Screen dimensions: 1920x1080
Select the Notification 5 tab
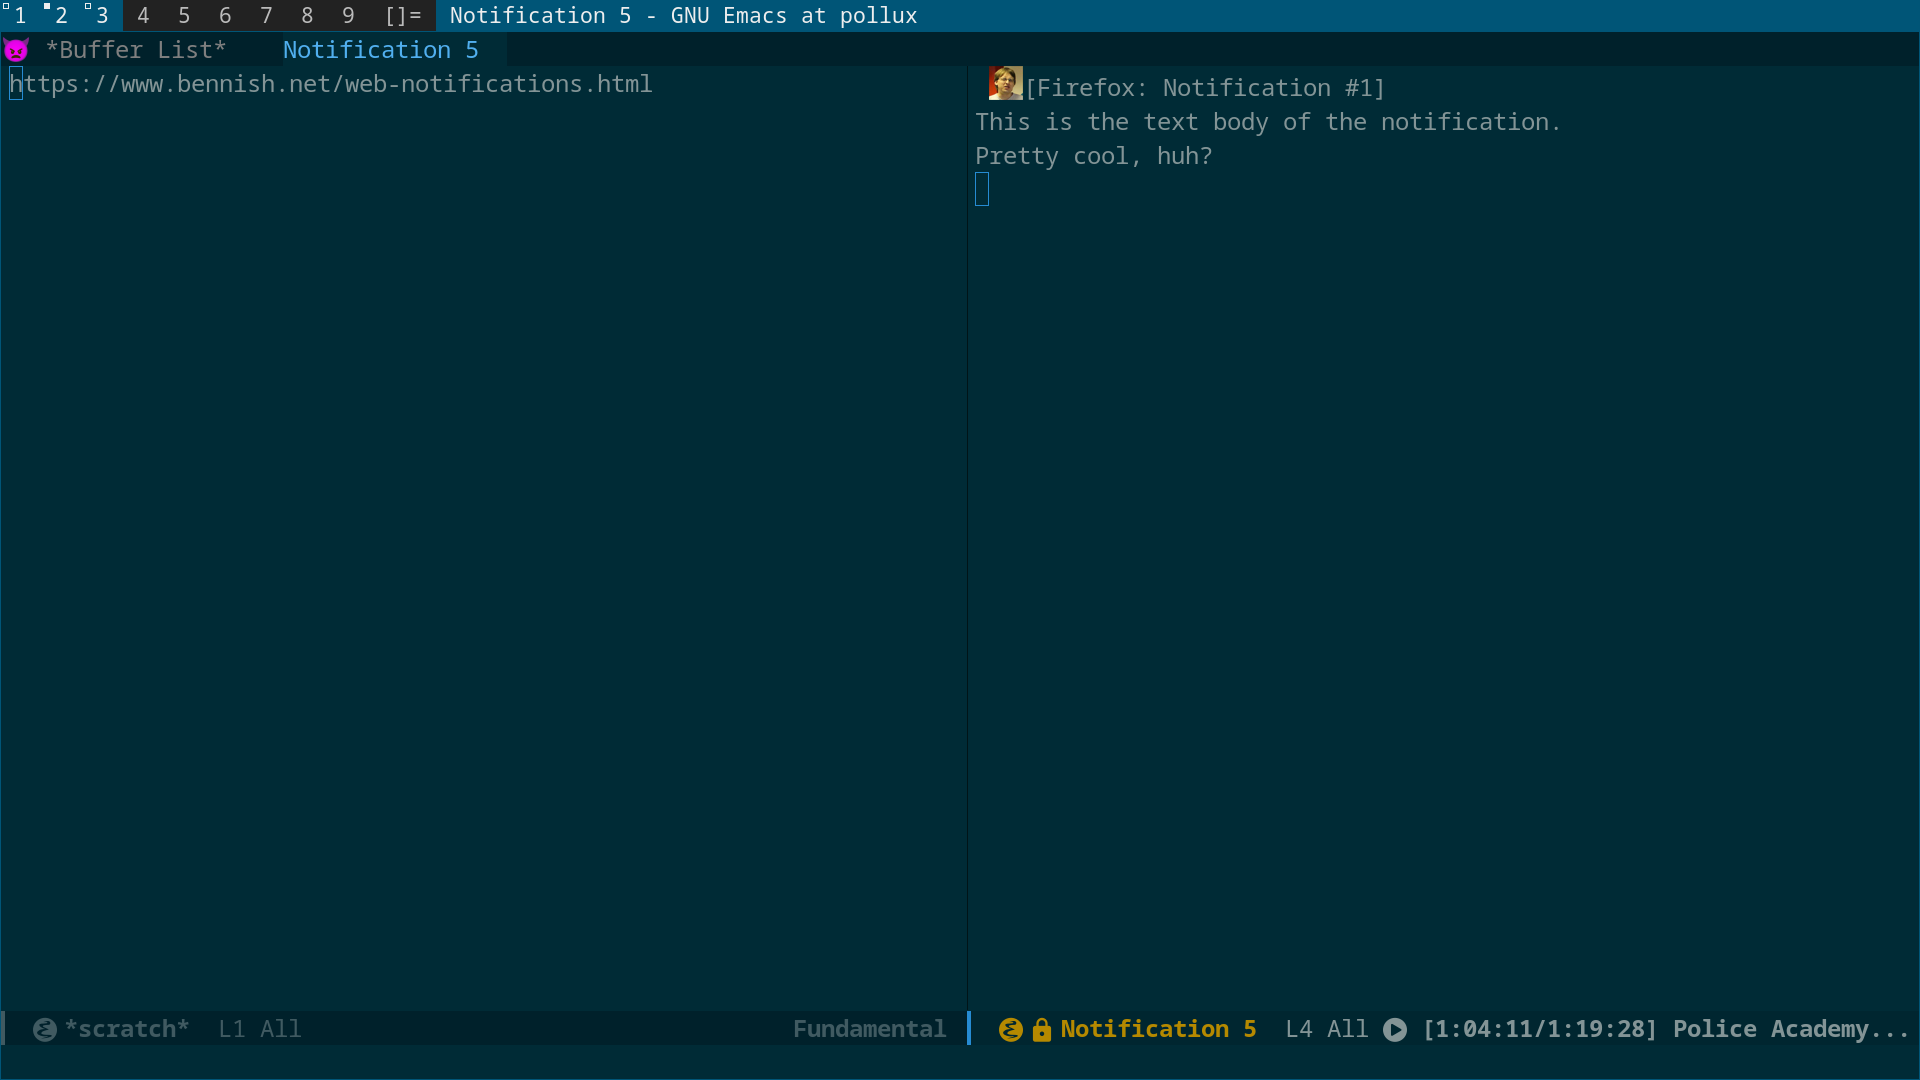click(380, 50)
